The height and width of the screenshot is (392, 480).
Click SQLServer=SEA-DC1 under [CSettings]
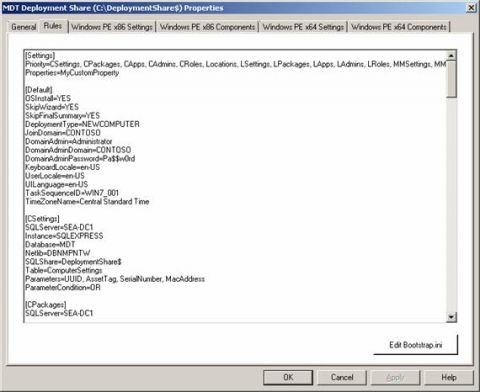[59, 227]
